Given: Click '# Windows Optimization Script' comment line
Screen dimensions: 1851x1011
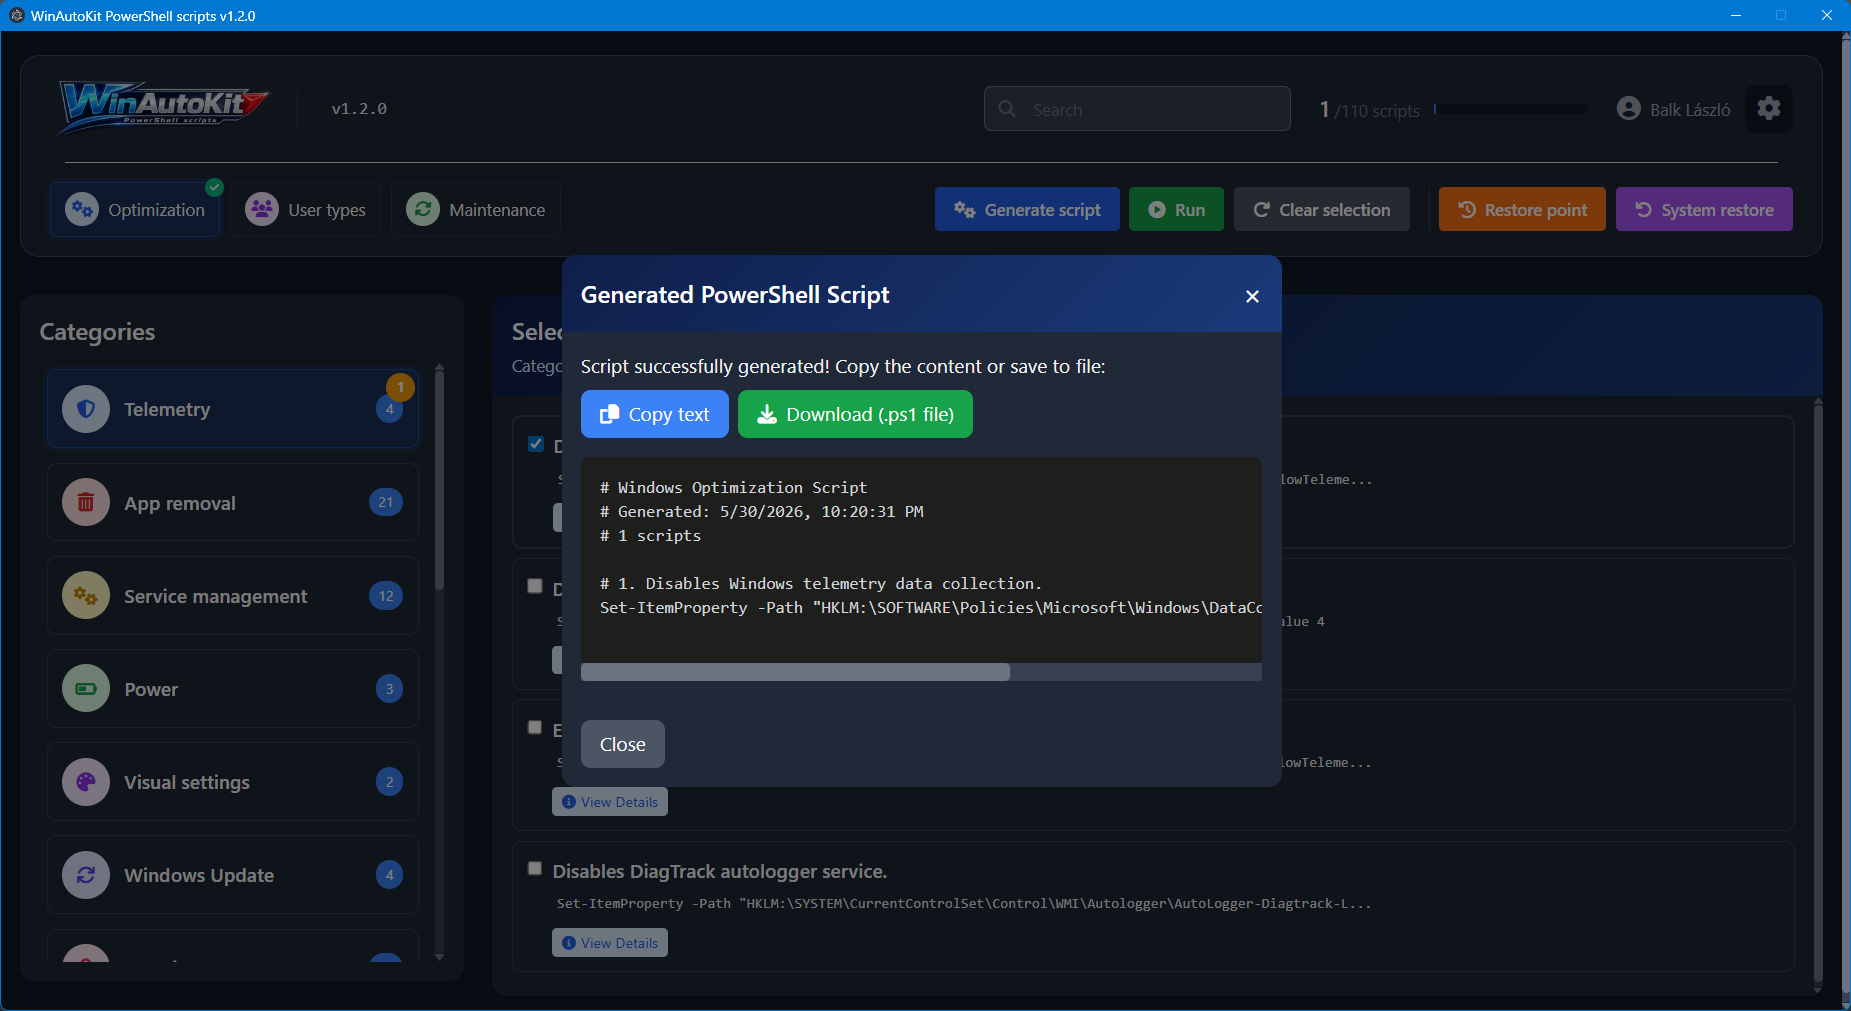Looking at the screenshot, I should (x=733, y=488).
